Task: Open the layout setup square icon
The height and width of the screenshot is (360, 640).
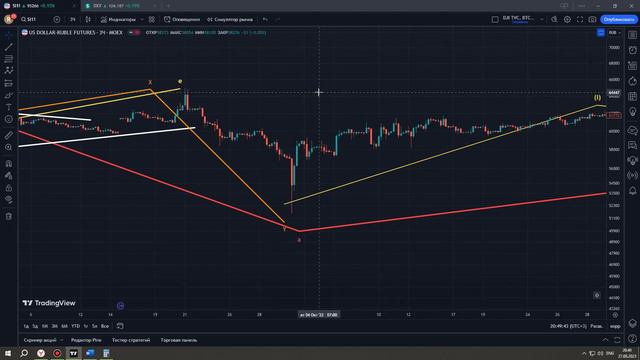Action: [495, 19]
